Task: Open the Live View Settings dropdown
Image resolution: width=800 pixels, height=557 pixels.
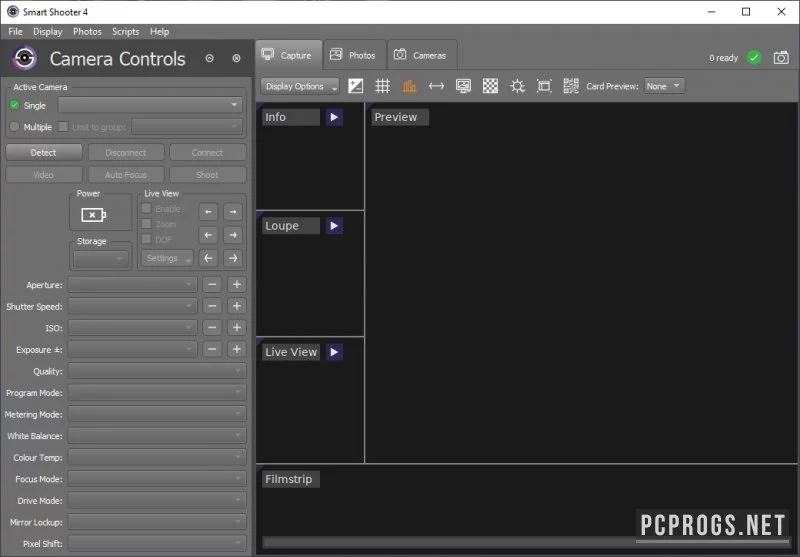Action: [x=167, y=258]
